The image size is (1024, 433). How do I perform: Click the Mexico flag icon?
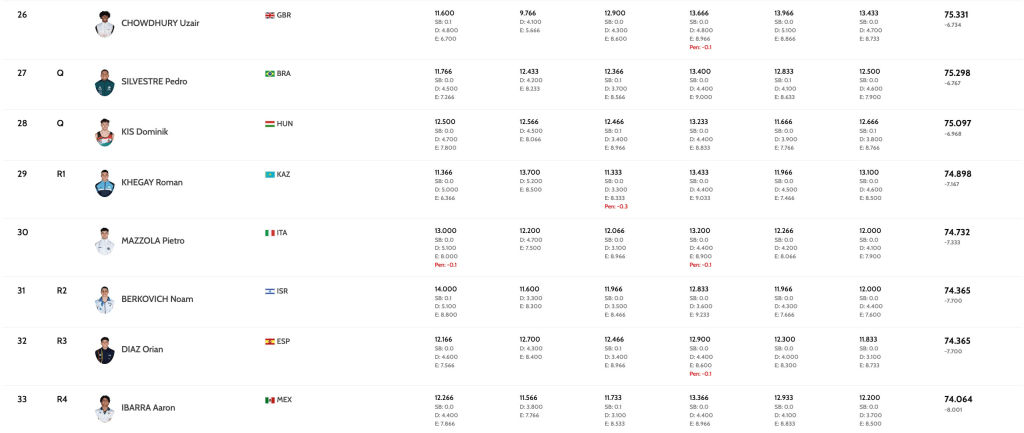click(269, 400)
